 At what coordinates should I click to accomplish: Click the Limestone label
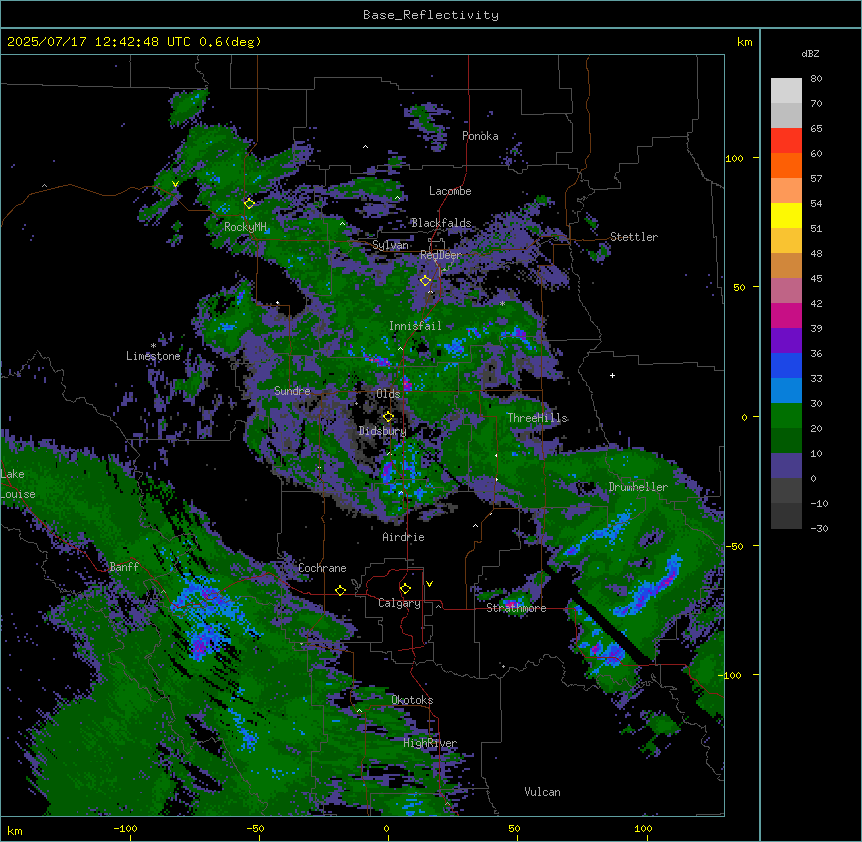click(x=153, y=356)
